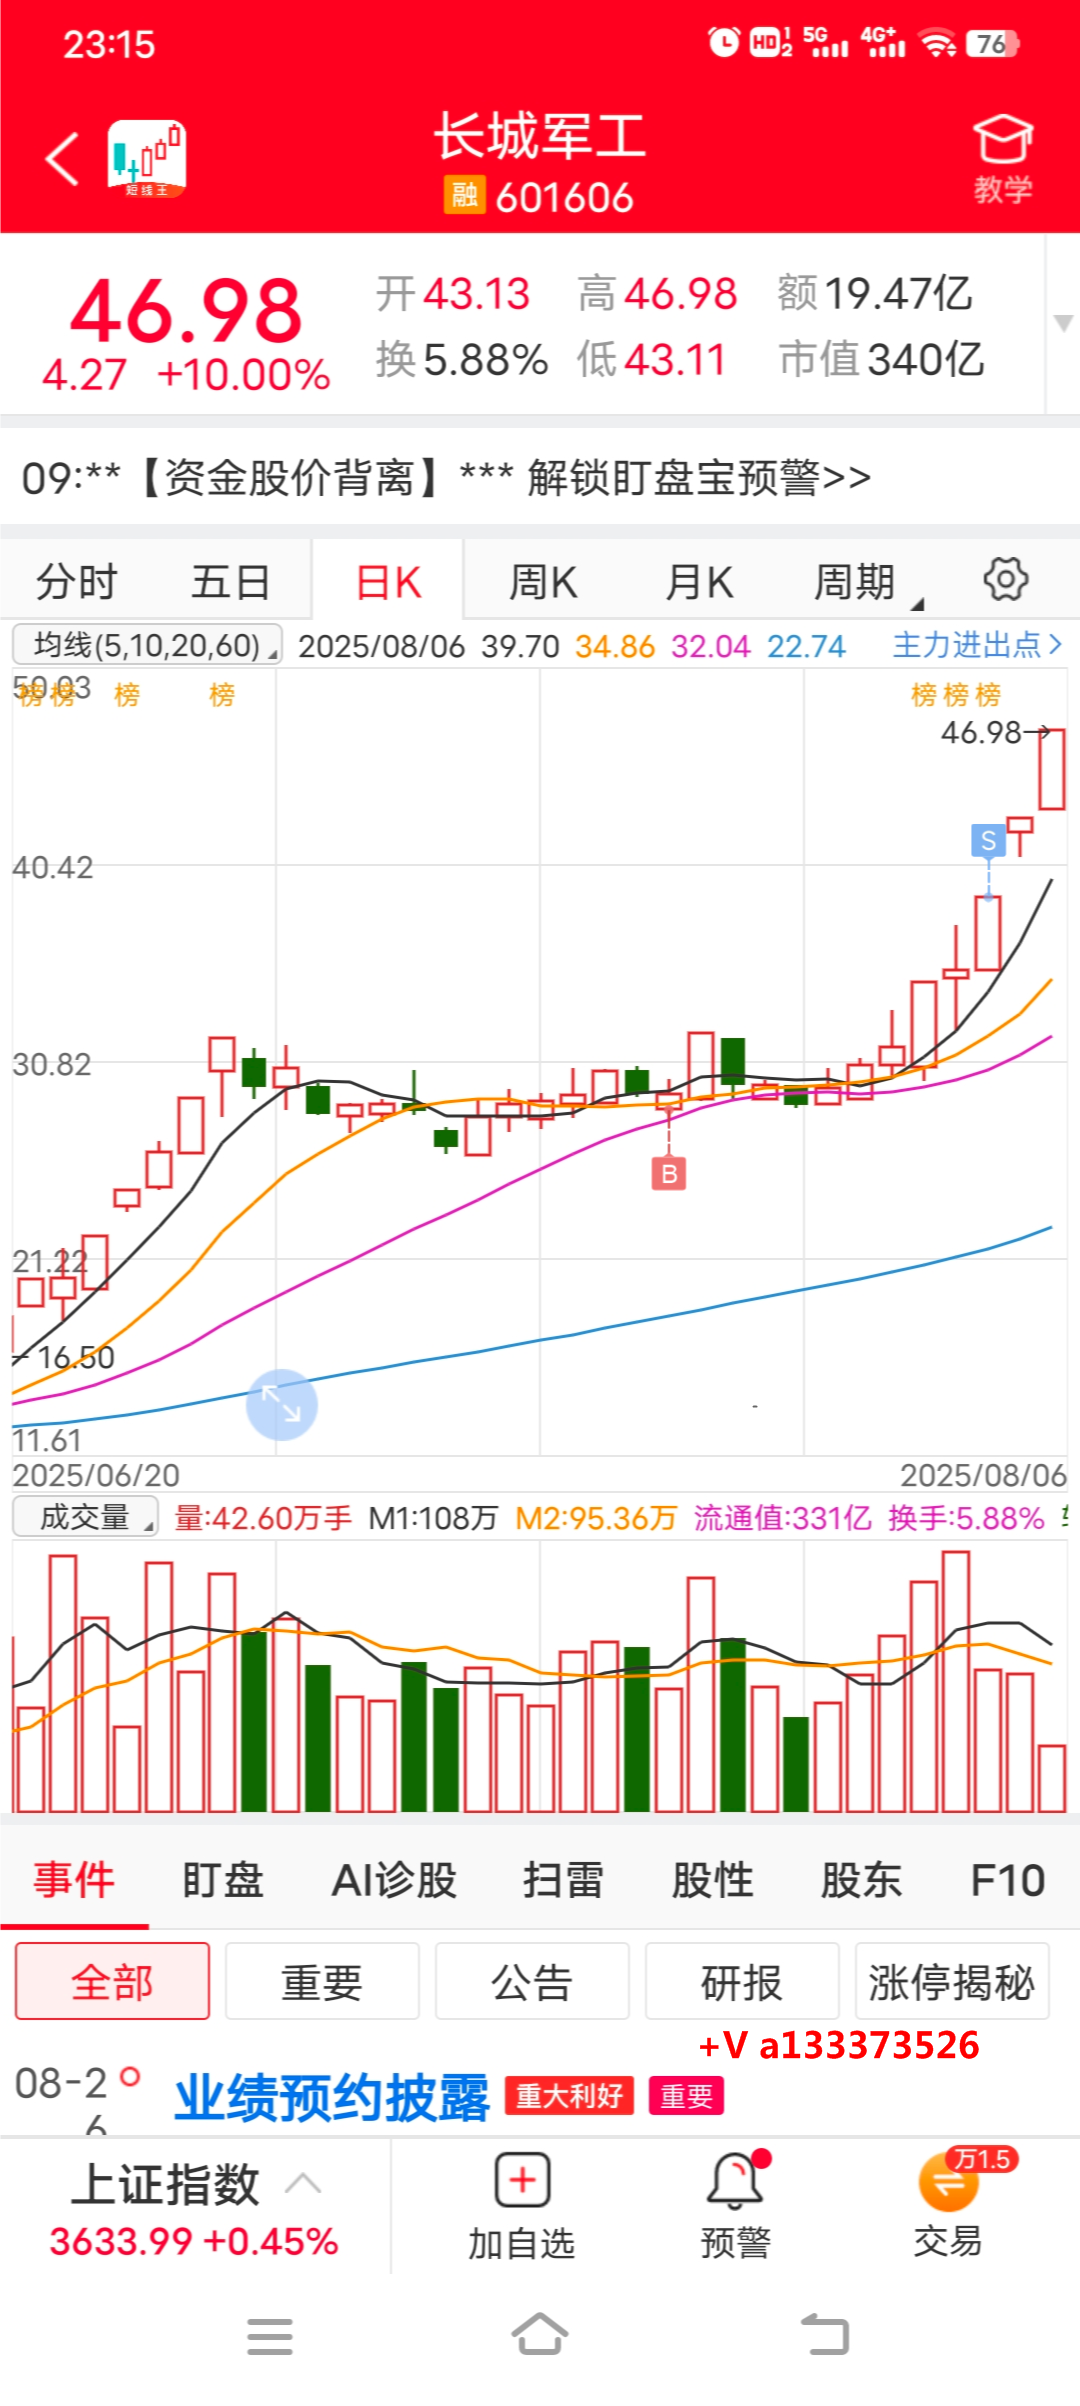Open the short-line king candlestick app icon

147,158
